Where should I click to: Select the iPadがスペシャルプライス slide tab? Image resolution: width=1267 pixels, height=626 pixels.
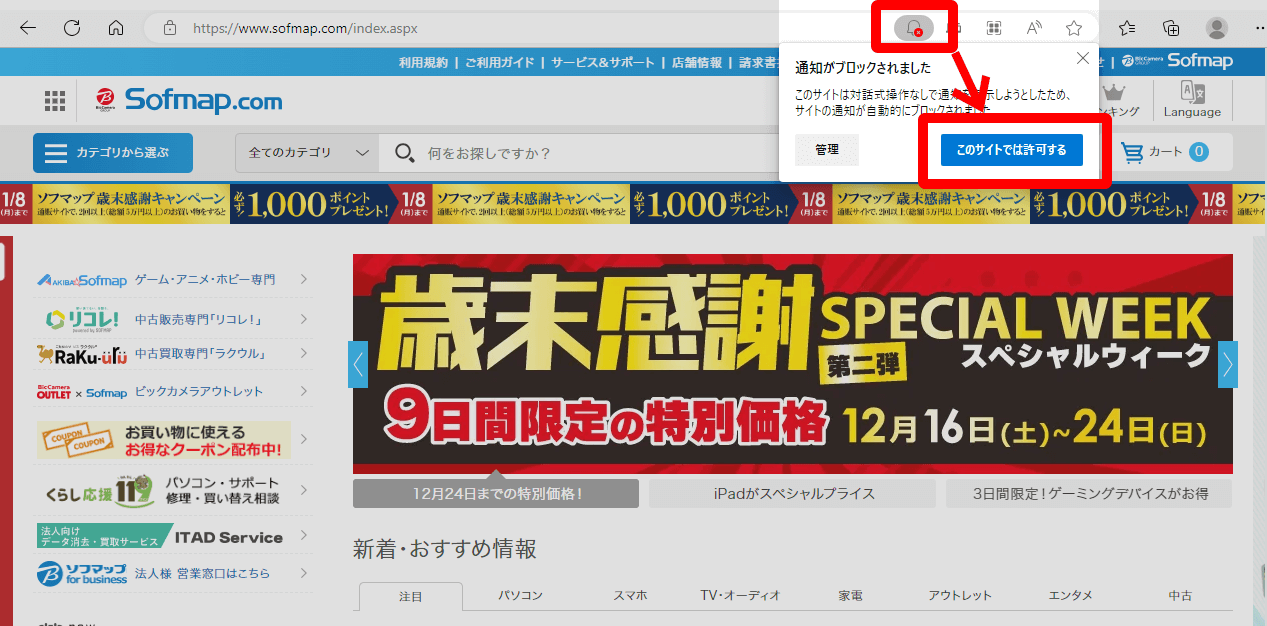point(793,494)
